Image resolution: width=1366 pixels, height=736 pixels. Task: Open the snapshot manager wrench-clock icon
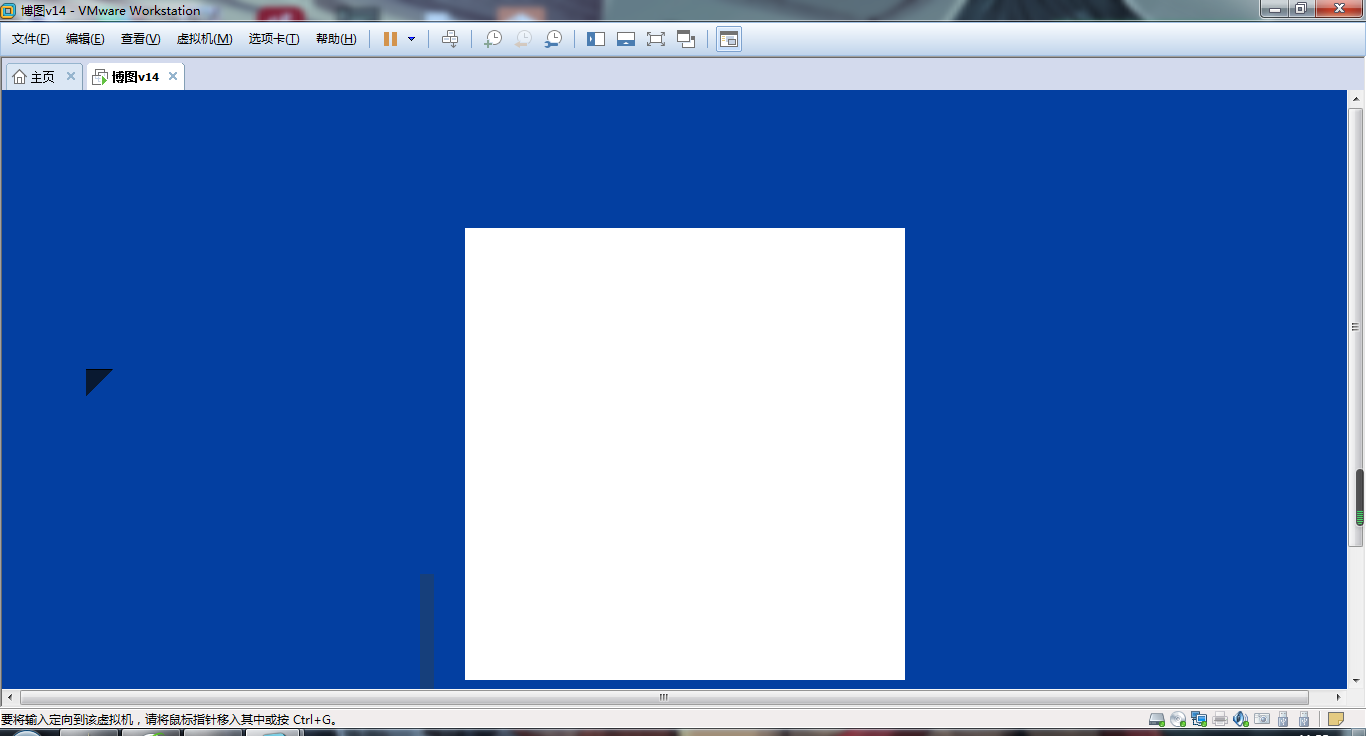pos(553,39)
